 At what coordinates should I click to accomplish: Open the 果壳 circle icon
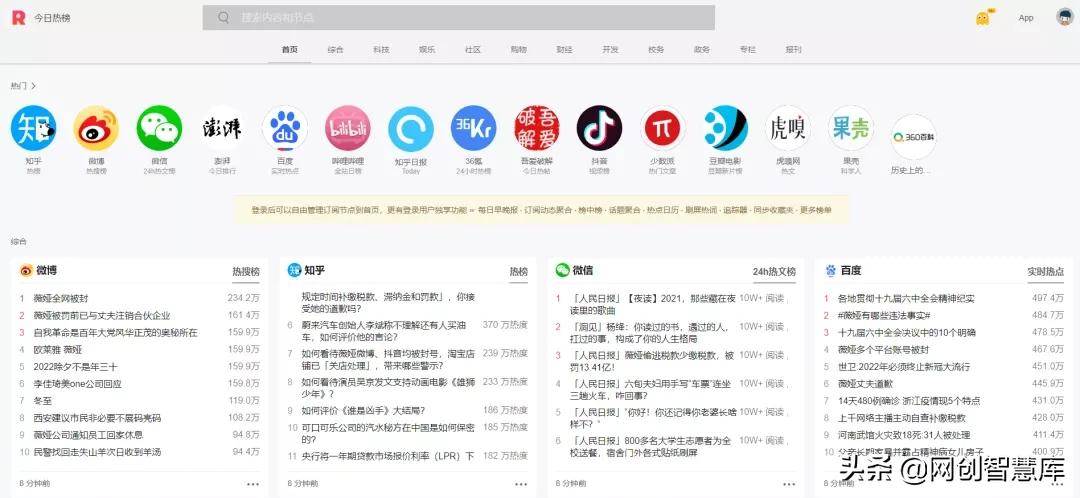[x=851, y=128]
